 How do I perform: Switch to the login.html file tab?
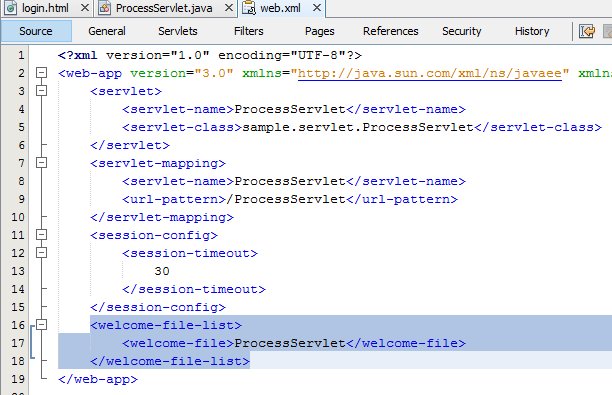click(45, 8)
